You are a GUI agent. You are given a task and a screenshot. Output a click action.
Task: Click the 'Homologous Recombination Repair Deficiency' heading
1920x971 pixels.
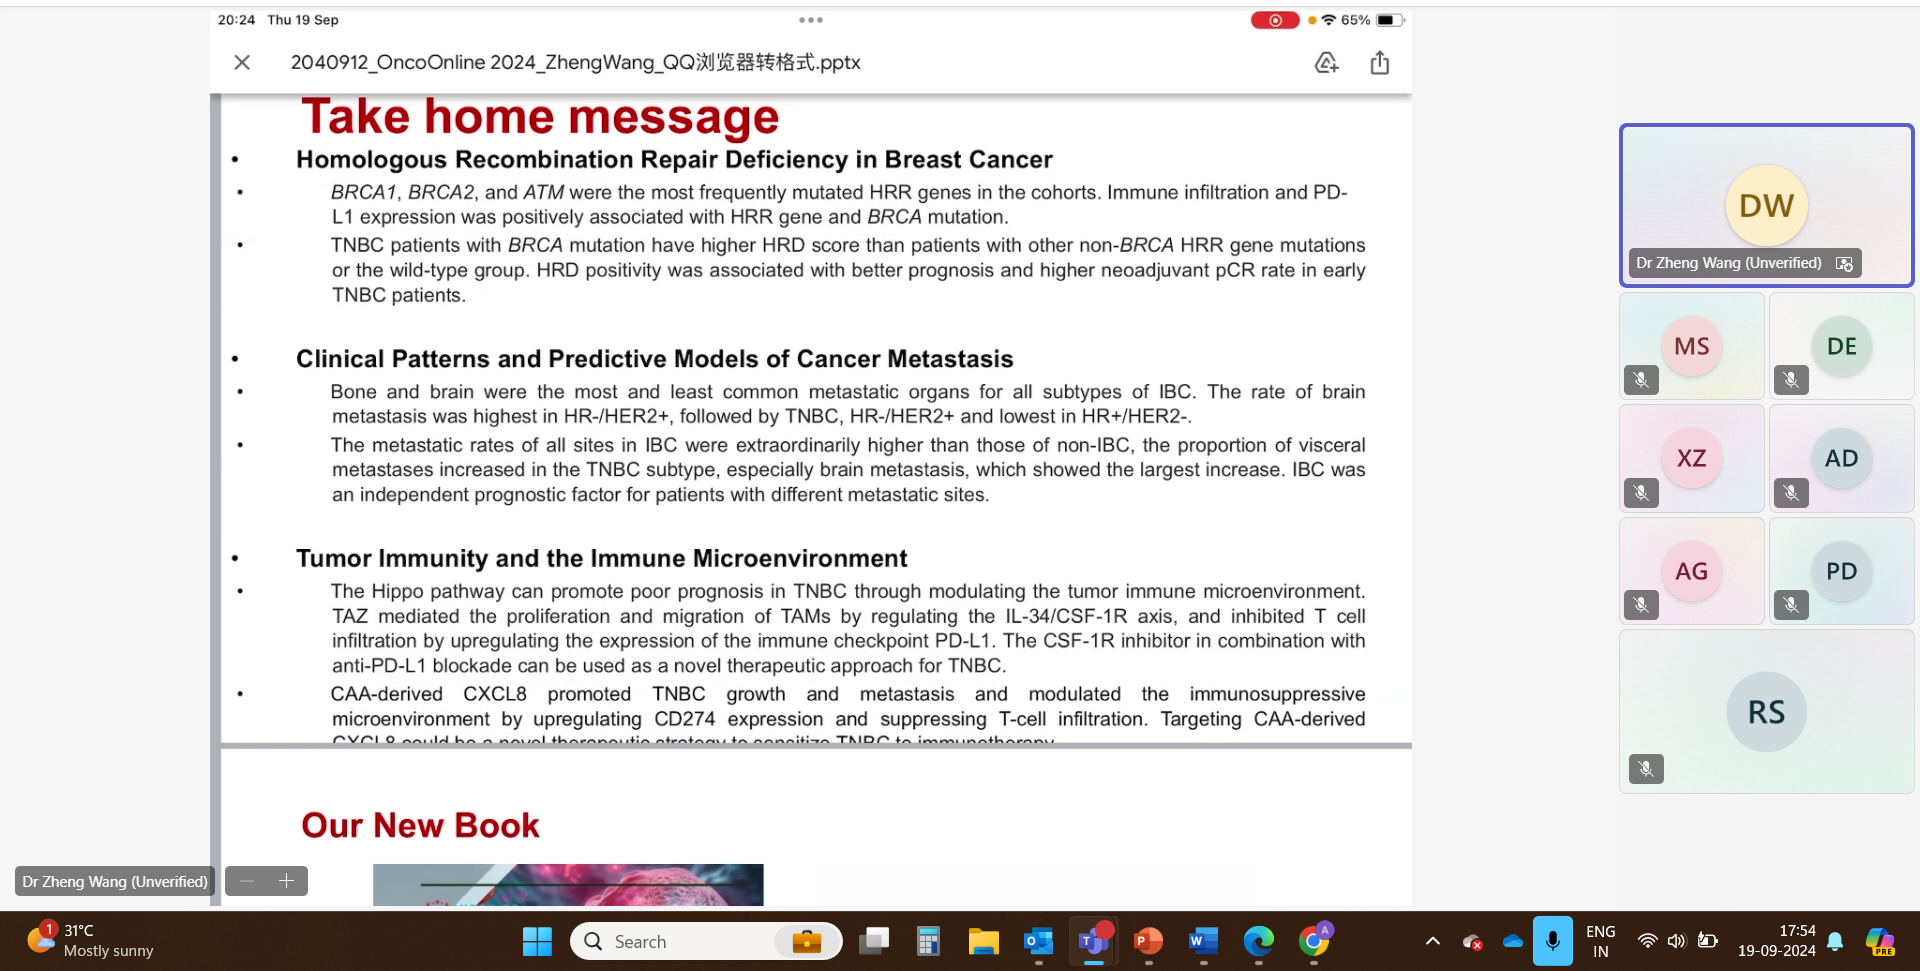pyautogui.click(x=674, y=160)
